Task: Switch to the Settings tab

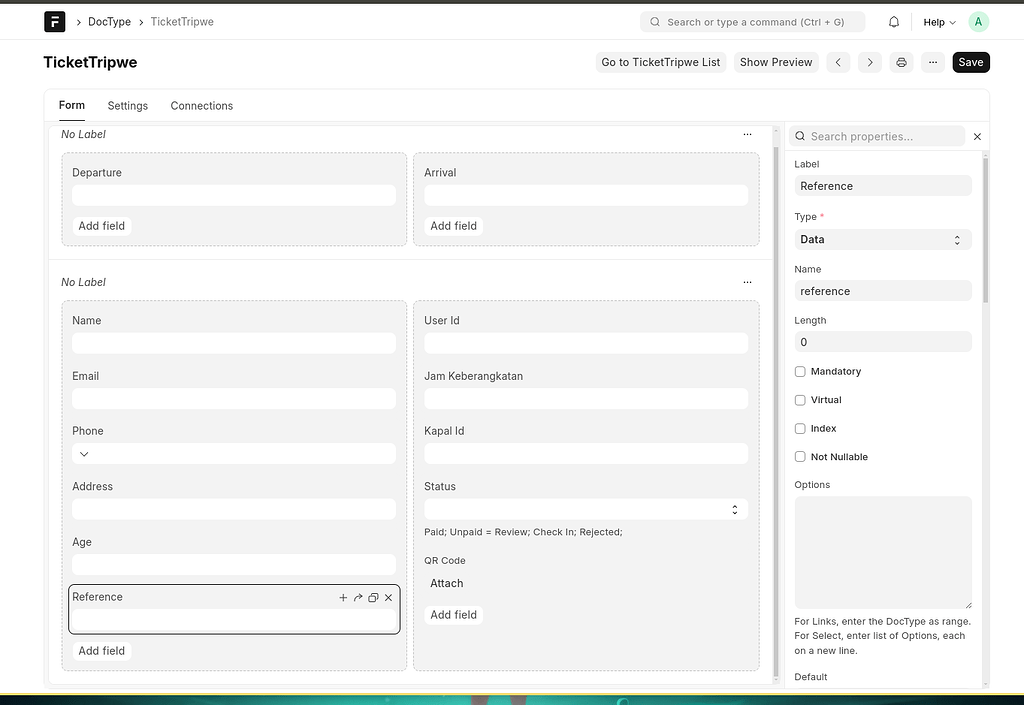Action: coord(127,105)
